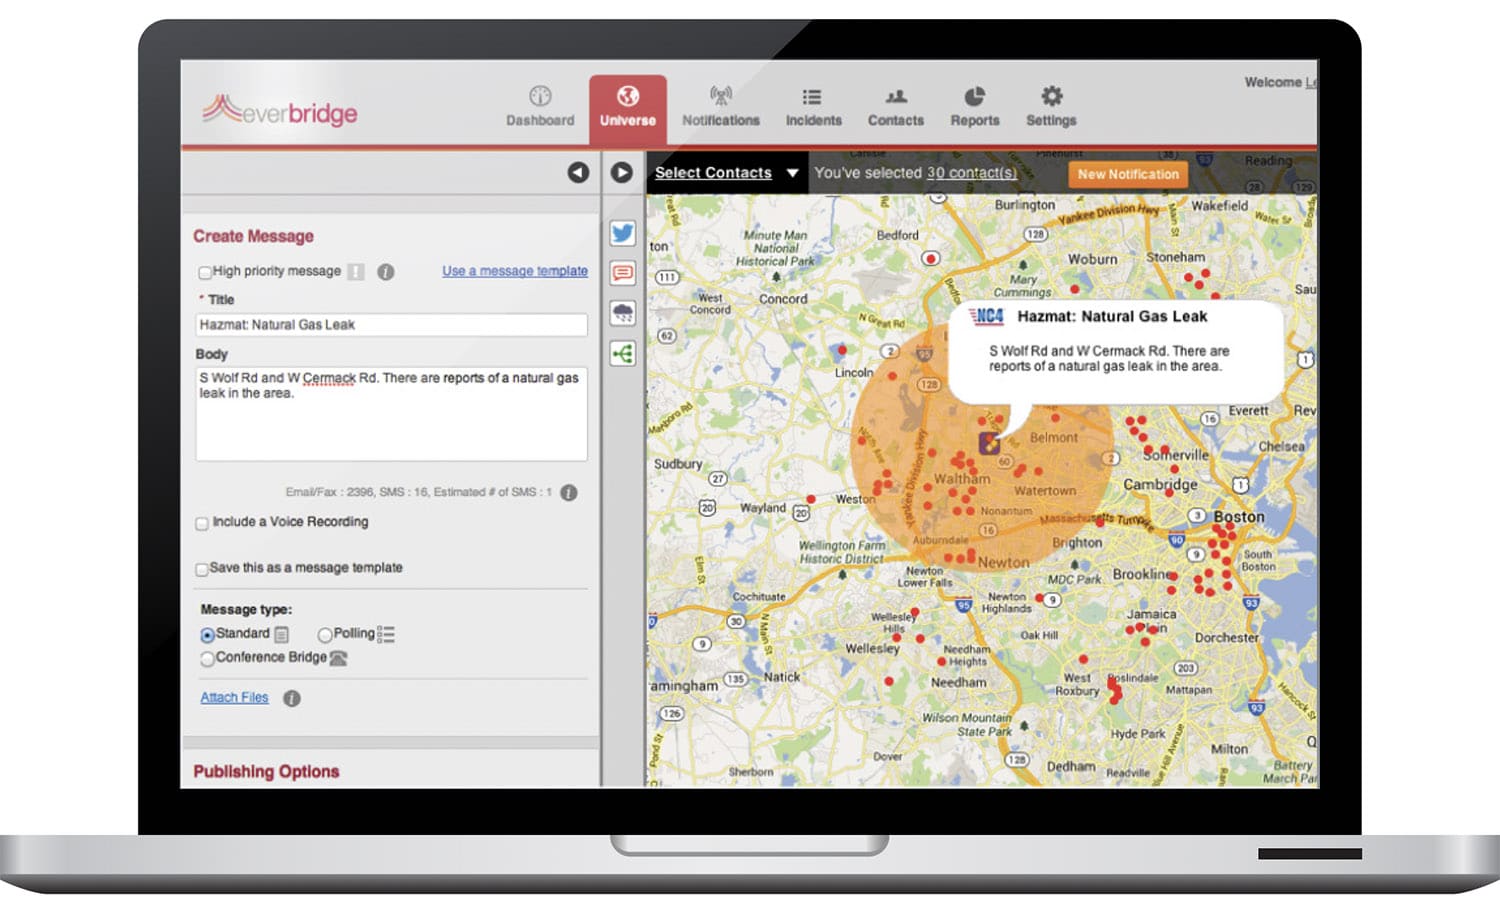1500x921 pixels.
Task: Collapse panel with left arrow icon
Action: [578, 172]
